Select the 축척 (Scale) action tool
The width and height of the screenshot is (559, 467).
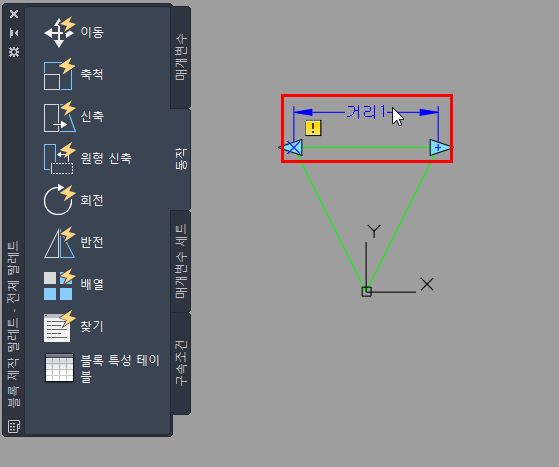click(x=74, y=74)
